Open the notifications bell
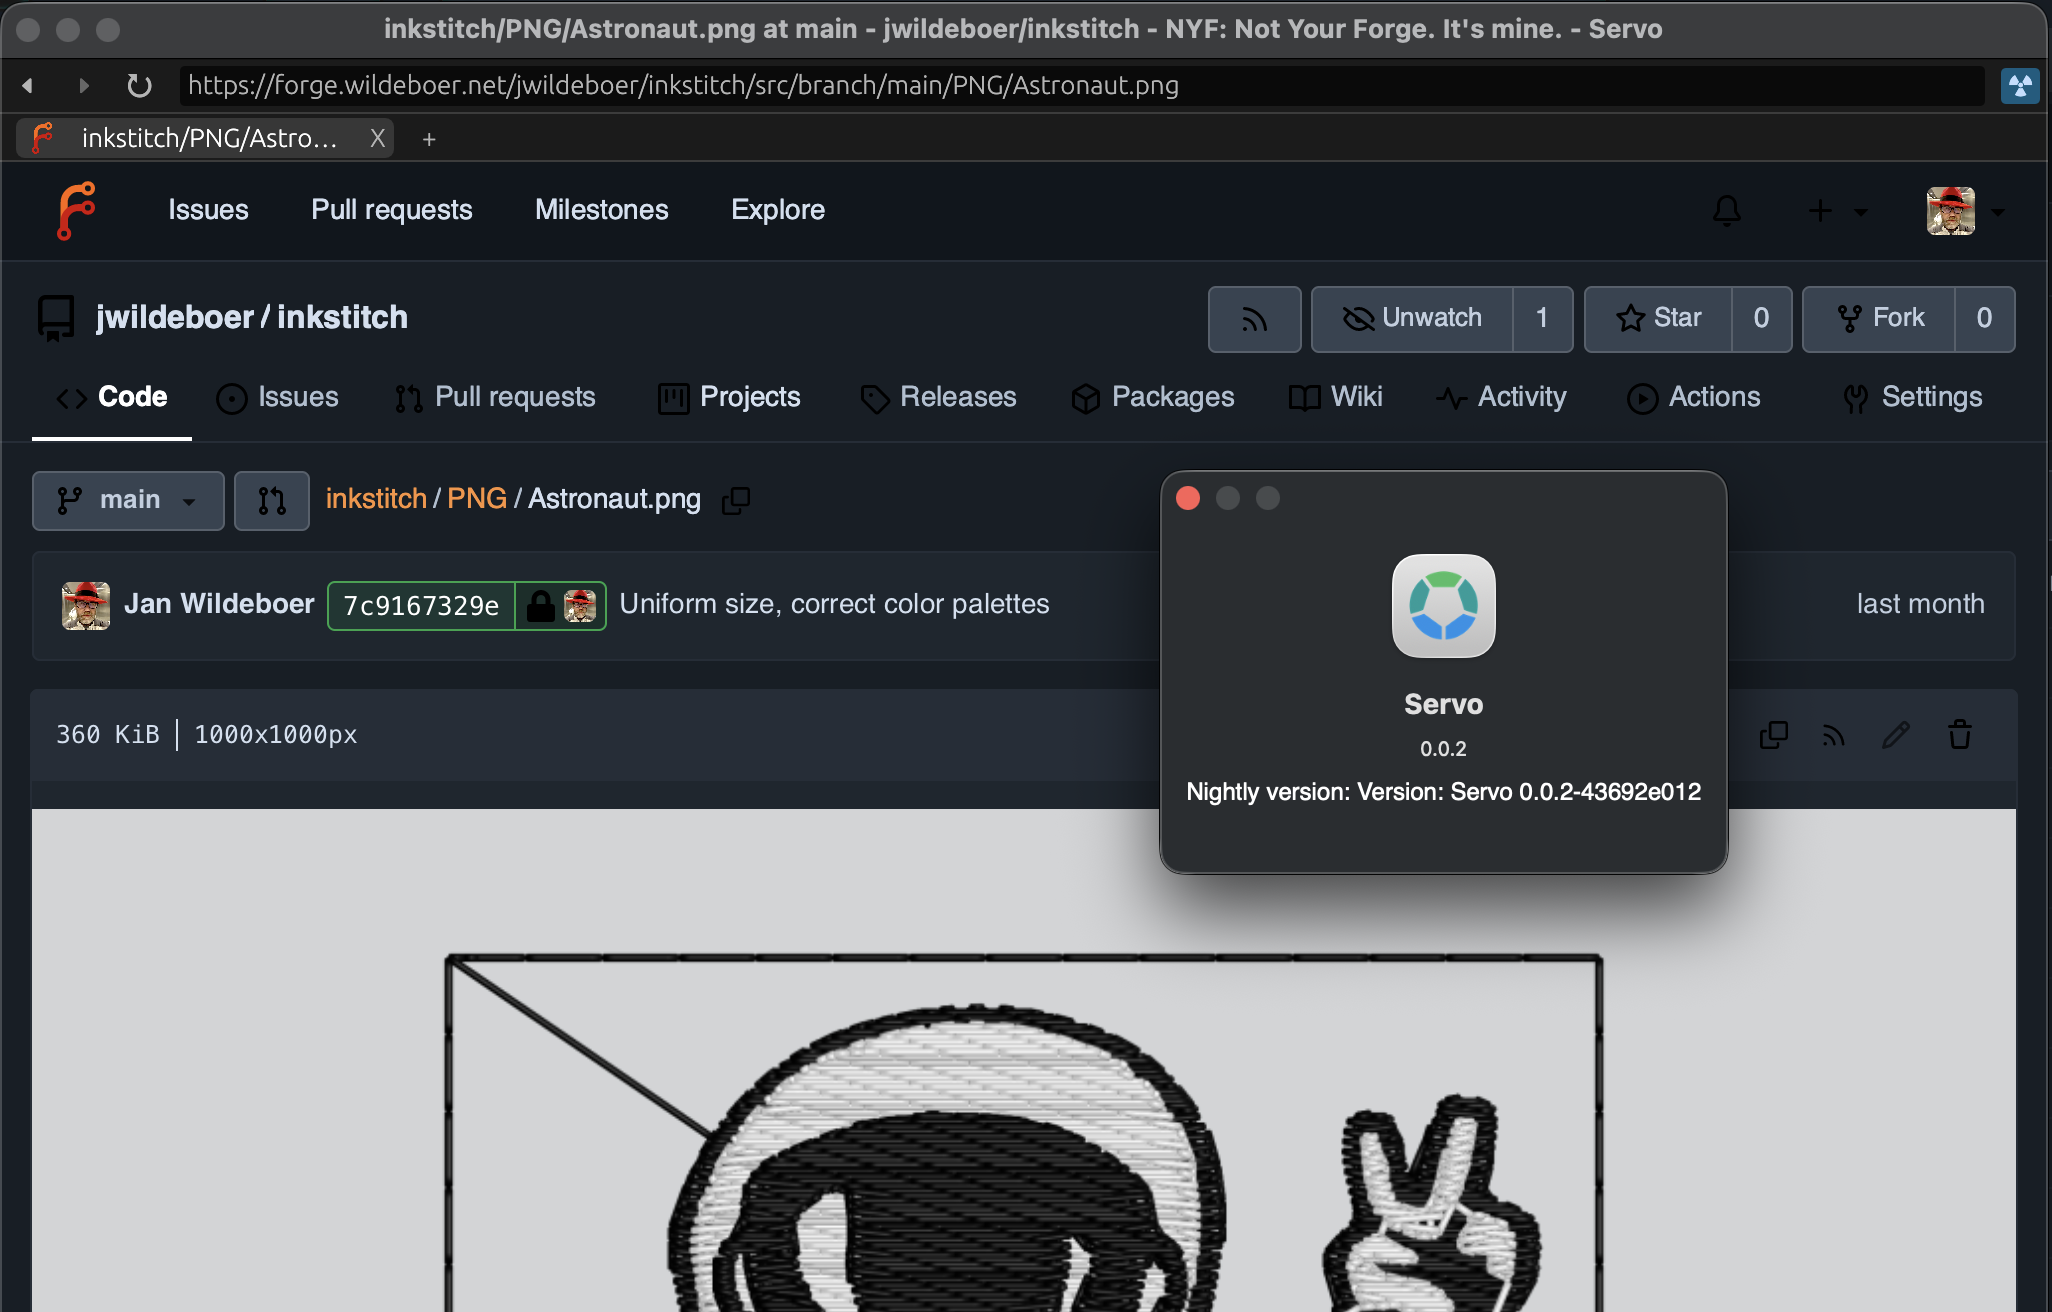2052x1312 pixels. pos(1727,211)
